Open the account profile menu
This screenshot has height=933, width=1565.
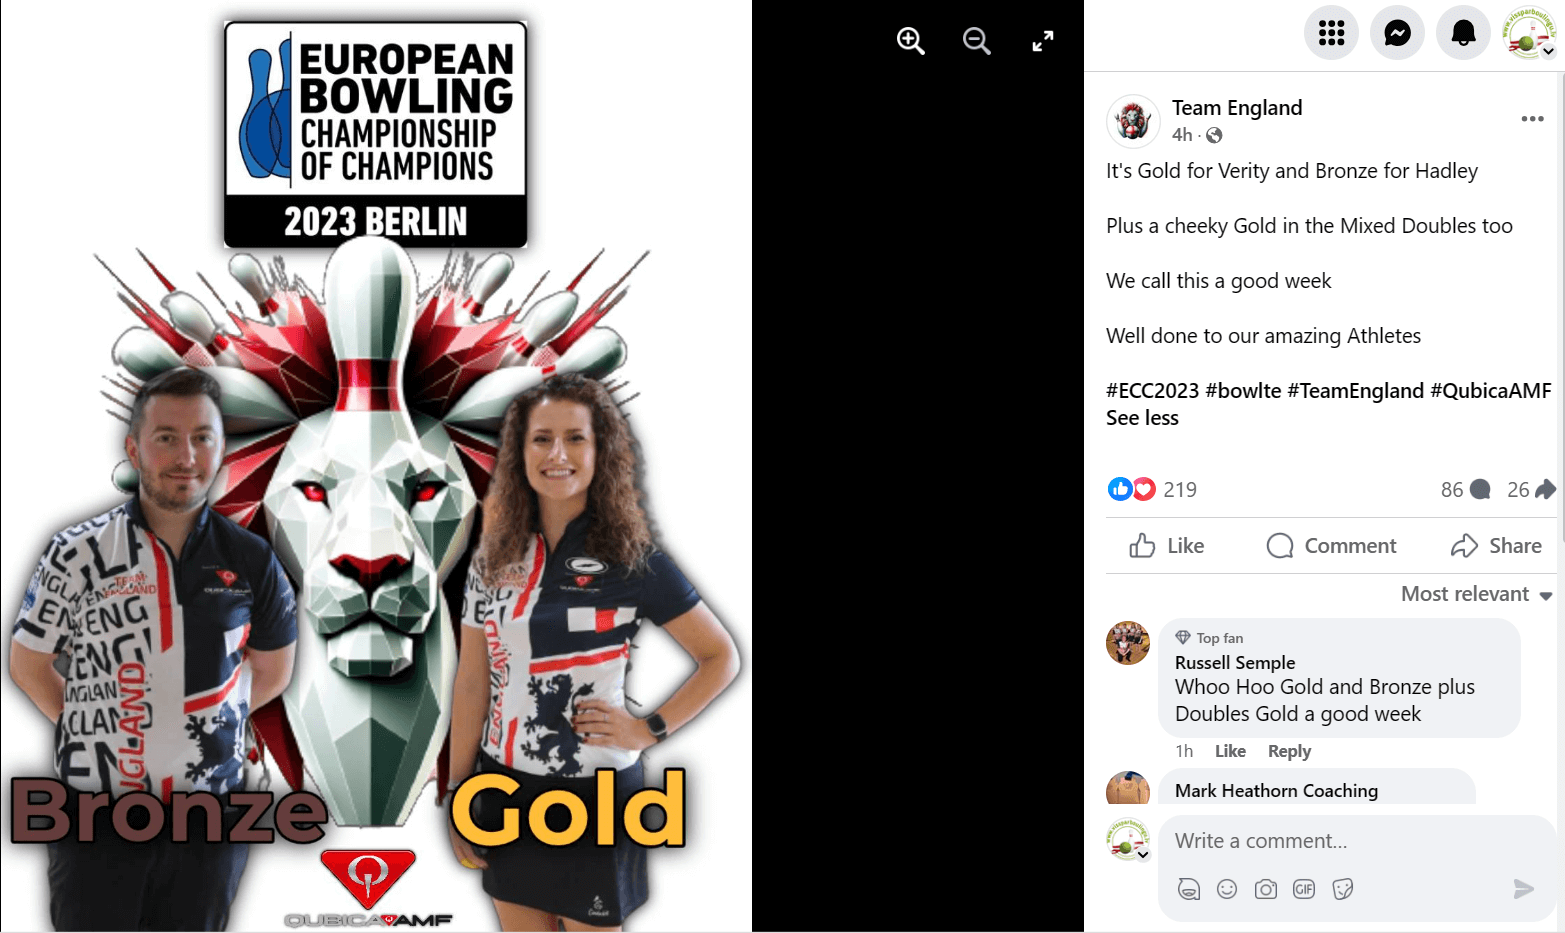click(1529, 33)
